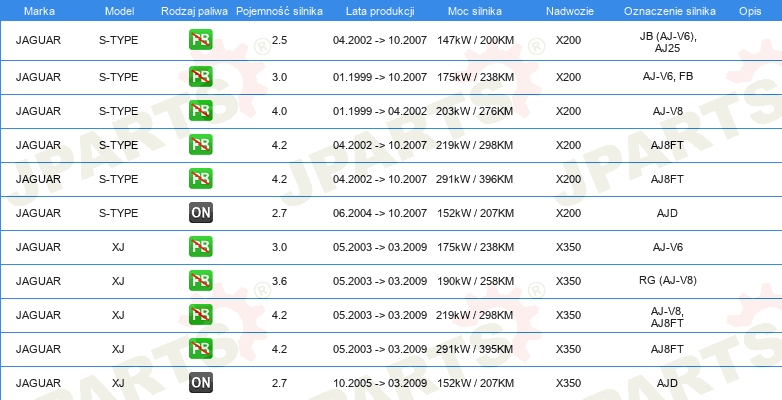Click the Model column header
The image size is (782, 400).
tap(119, 11)
